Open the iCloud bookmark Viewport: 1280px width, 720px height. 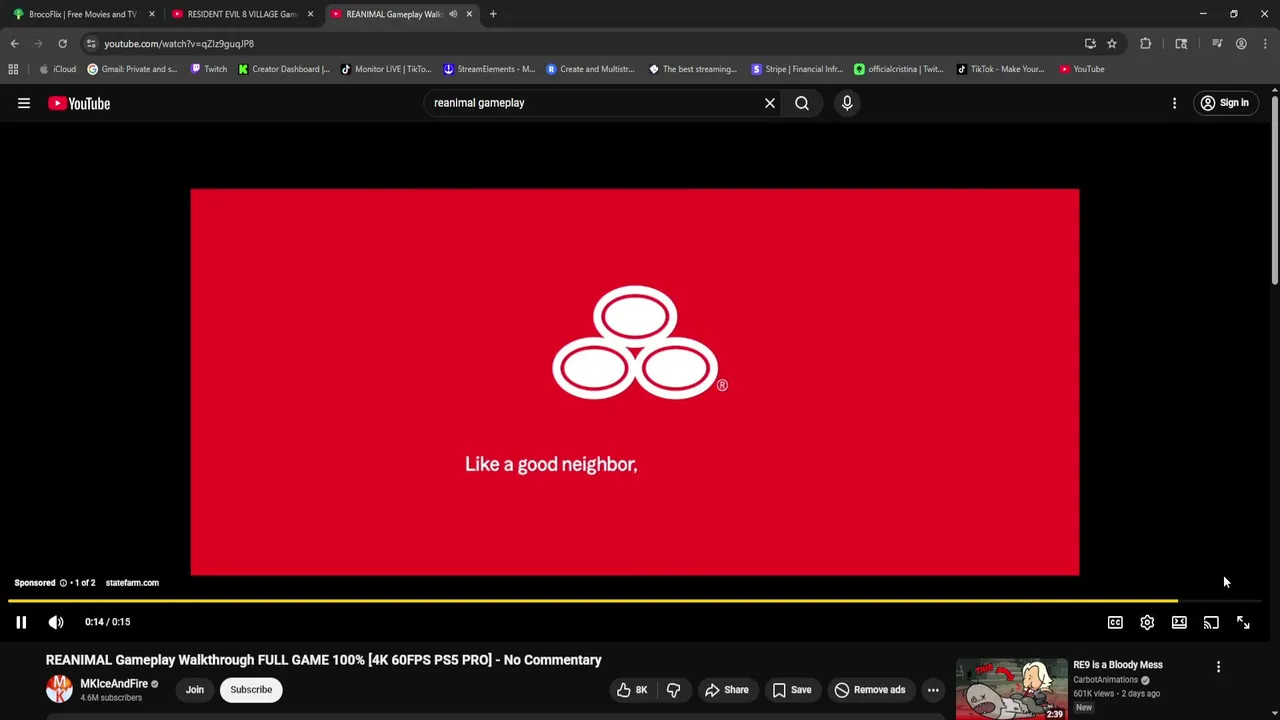pos(57,69)
